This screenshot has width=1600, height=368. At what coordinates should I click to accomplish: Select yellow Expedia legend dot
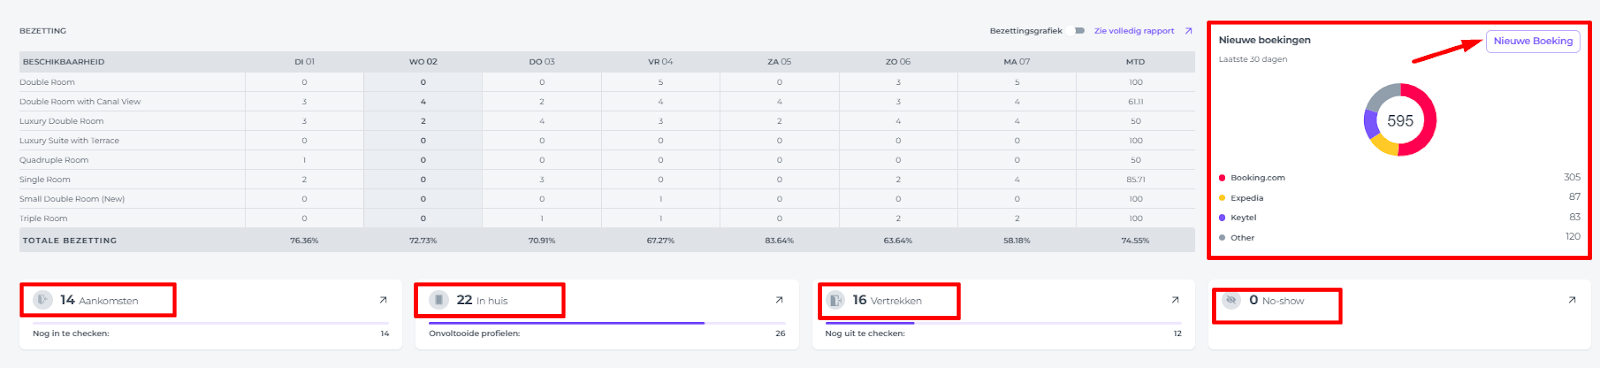click(x=1222, y=198)
